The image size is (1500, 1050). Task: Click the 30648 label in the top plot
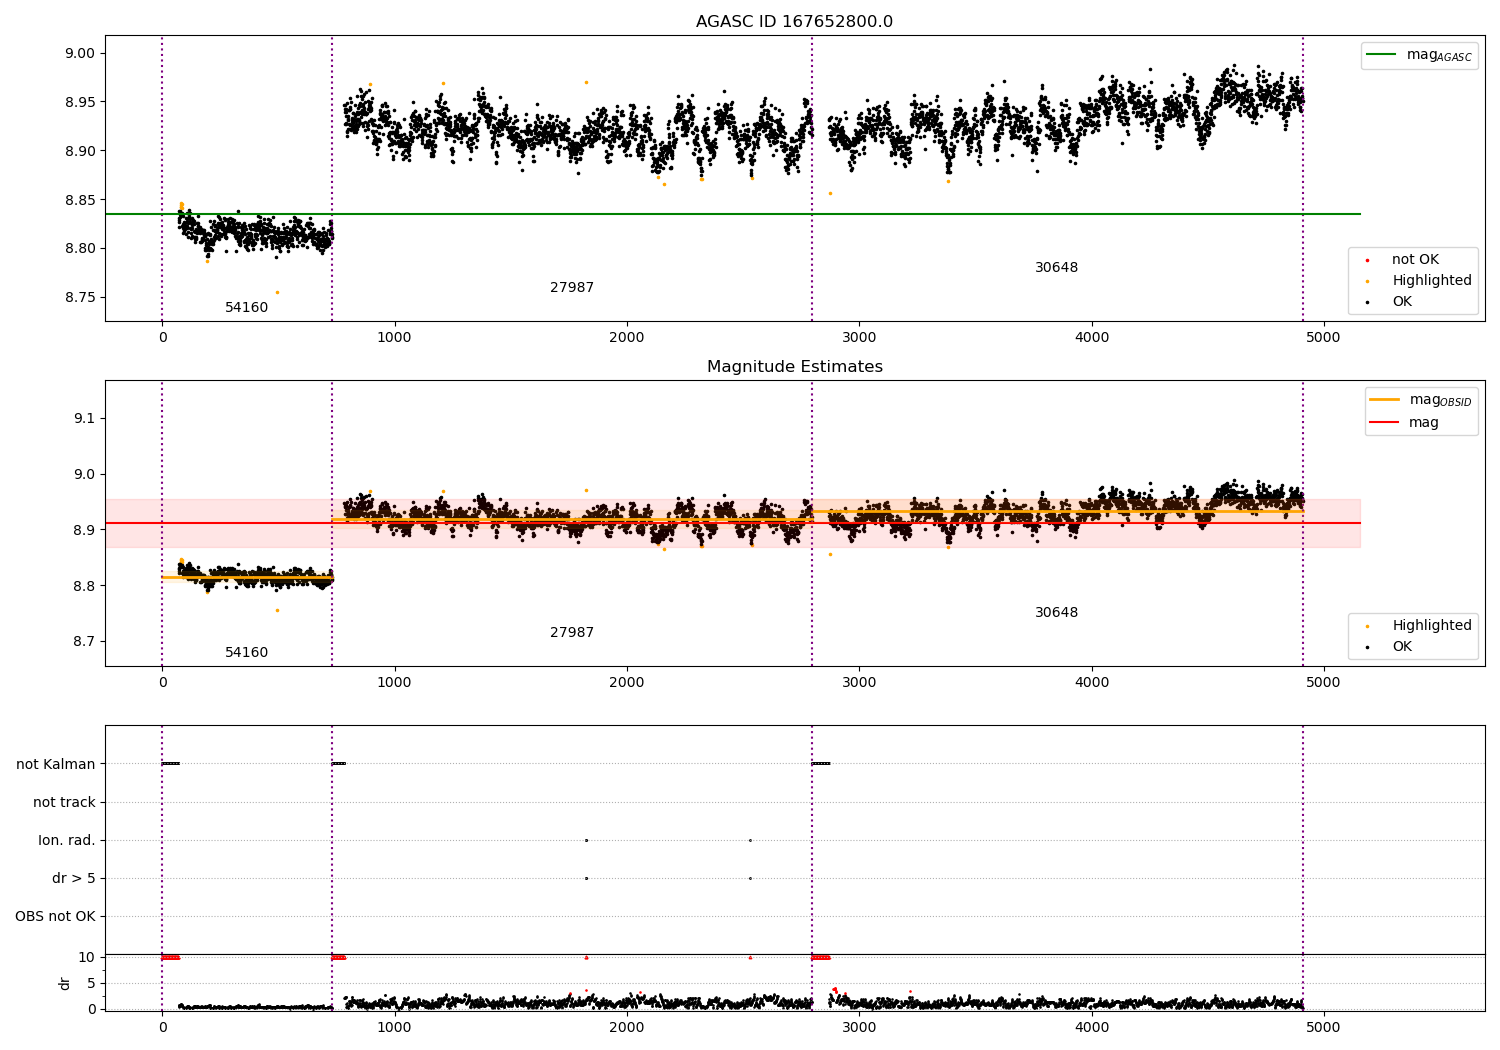tap(1056, 268)
